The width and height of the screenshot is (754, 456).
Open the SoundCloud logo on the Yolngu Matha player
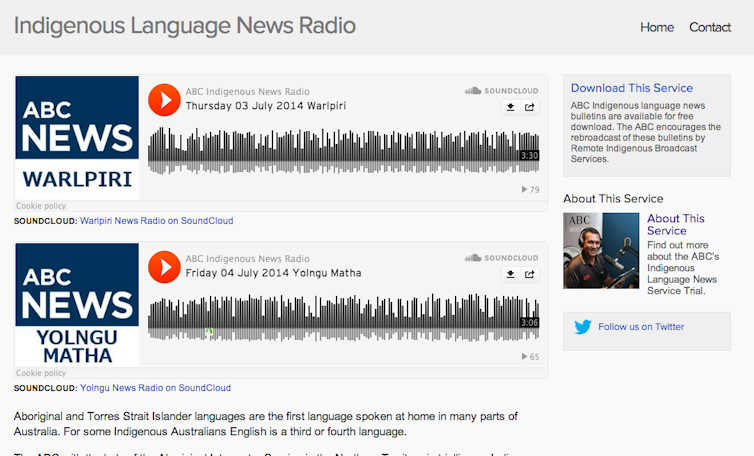pyautogui.click(x=502, y=258)
